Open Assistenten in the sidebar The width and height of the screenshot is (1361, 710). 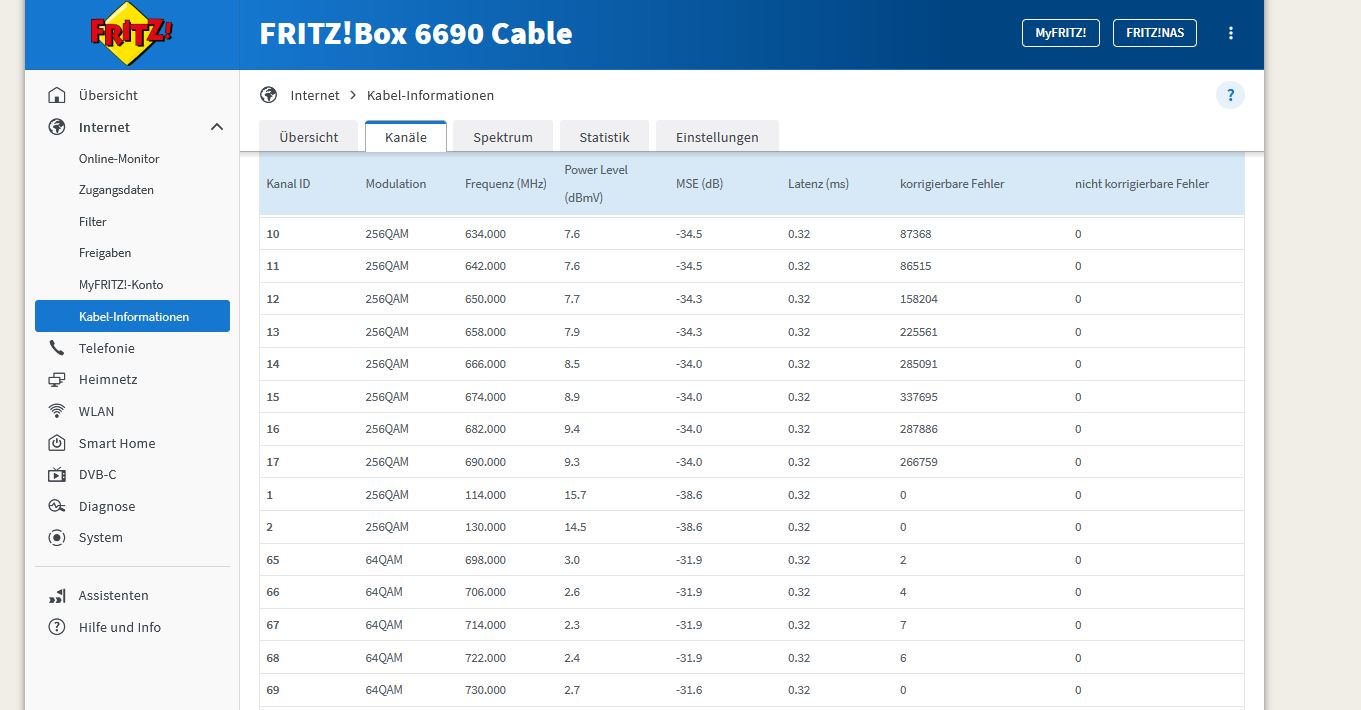(113, 596)
